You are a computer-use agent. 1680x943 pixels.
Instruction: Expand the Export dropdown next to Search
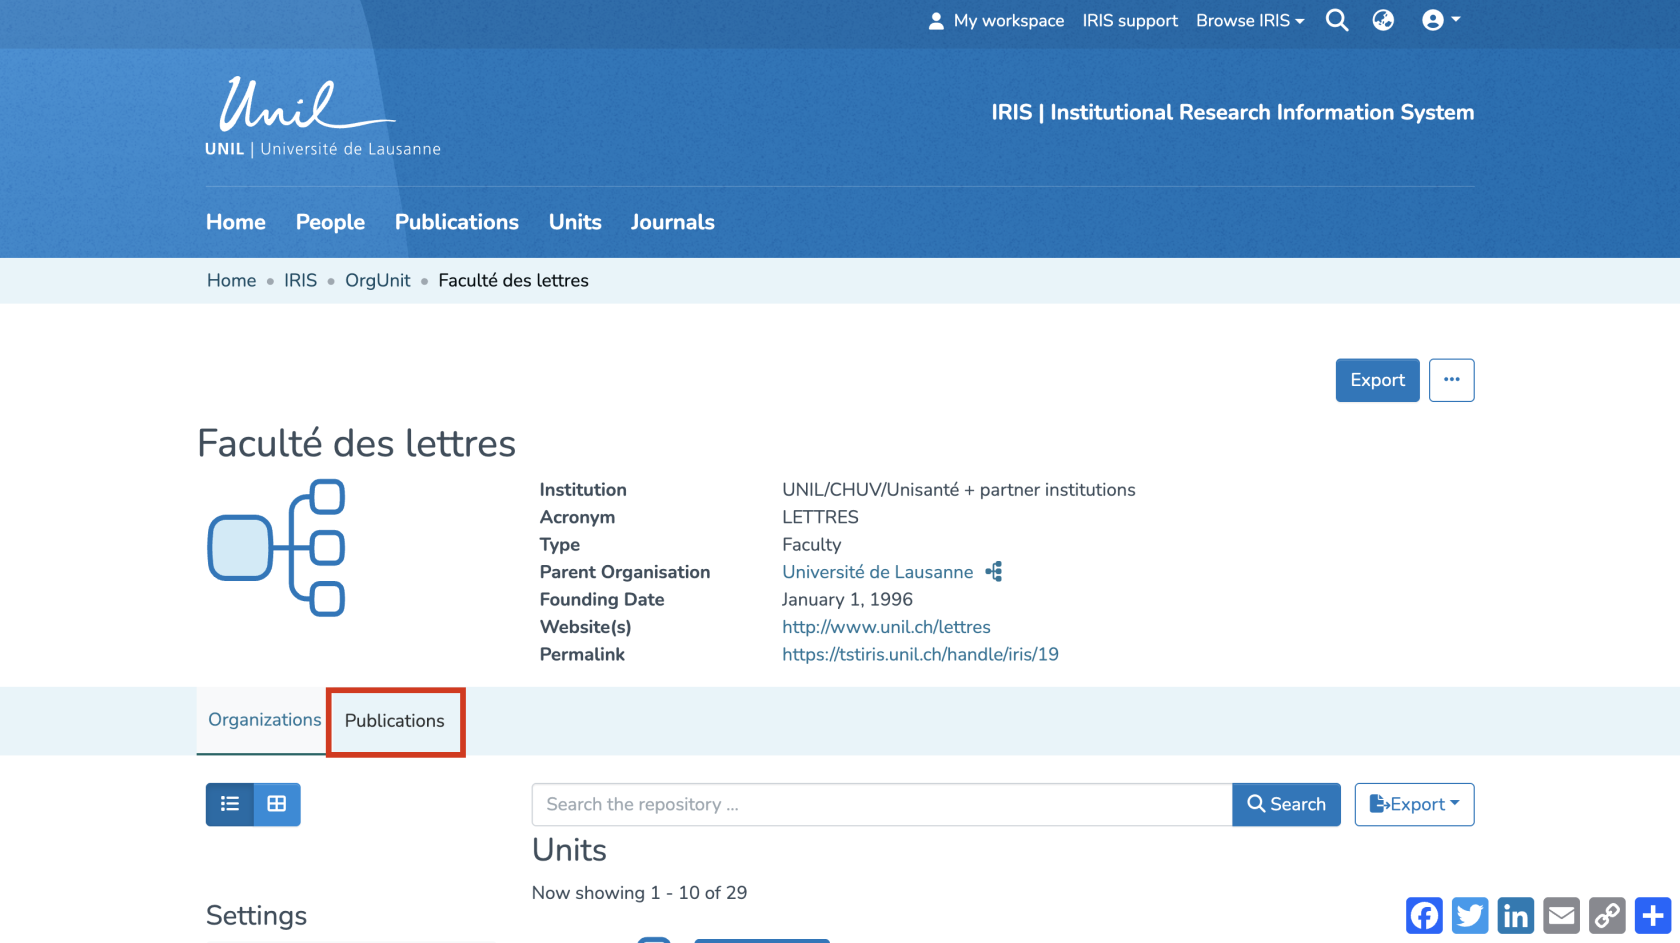[1414, 804]
